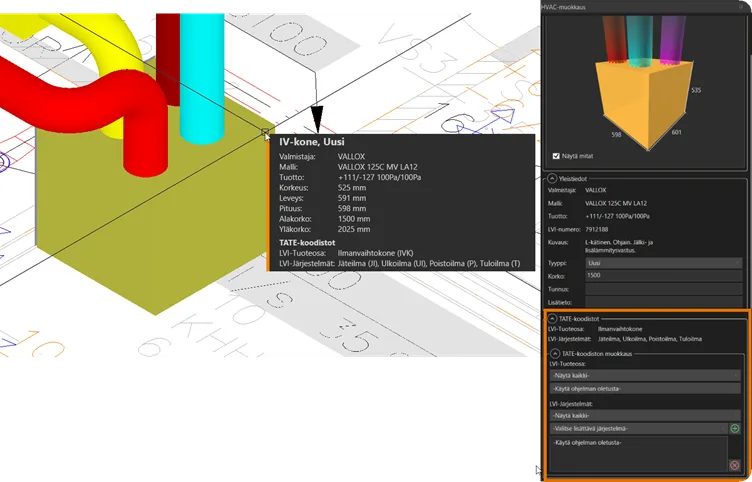Image resolution: width=752 pixels, height=482 pixels.
Task: Click the red remove system icon
Action: 735,464
